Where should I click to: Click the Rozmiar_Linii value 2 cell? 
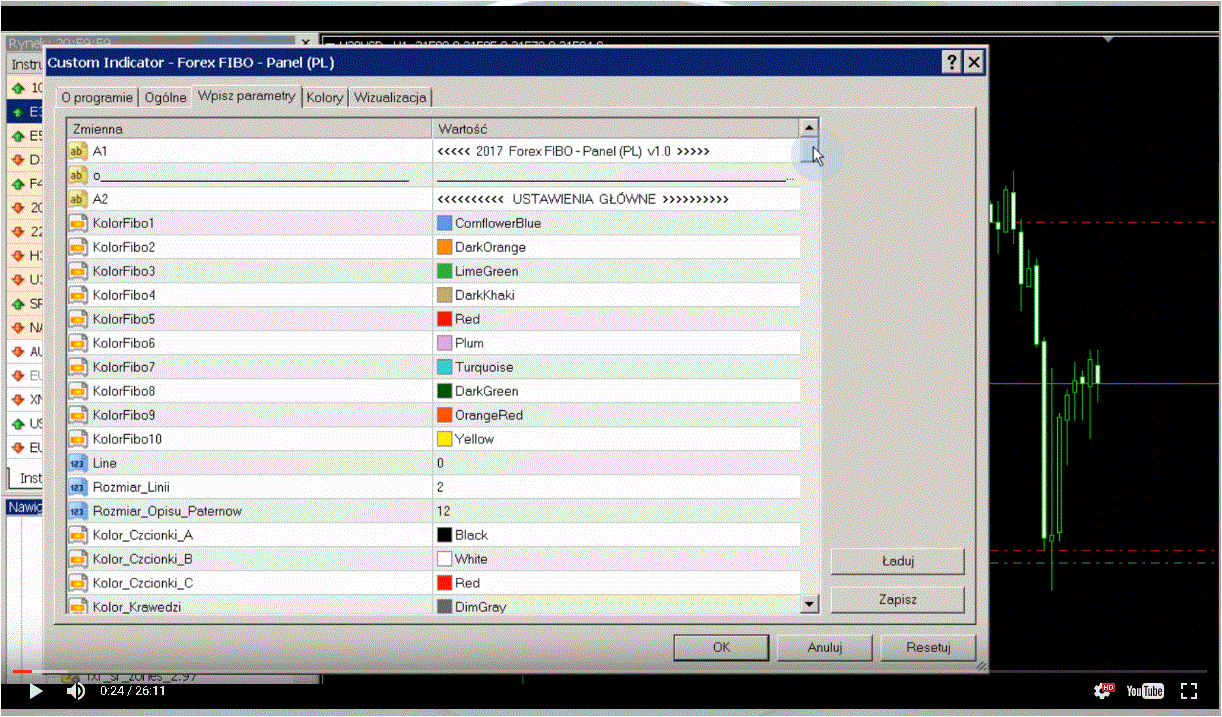(616, 487)
